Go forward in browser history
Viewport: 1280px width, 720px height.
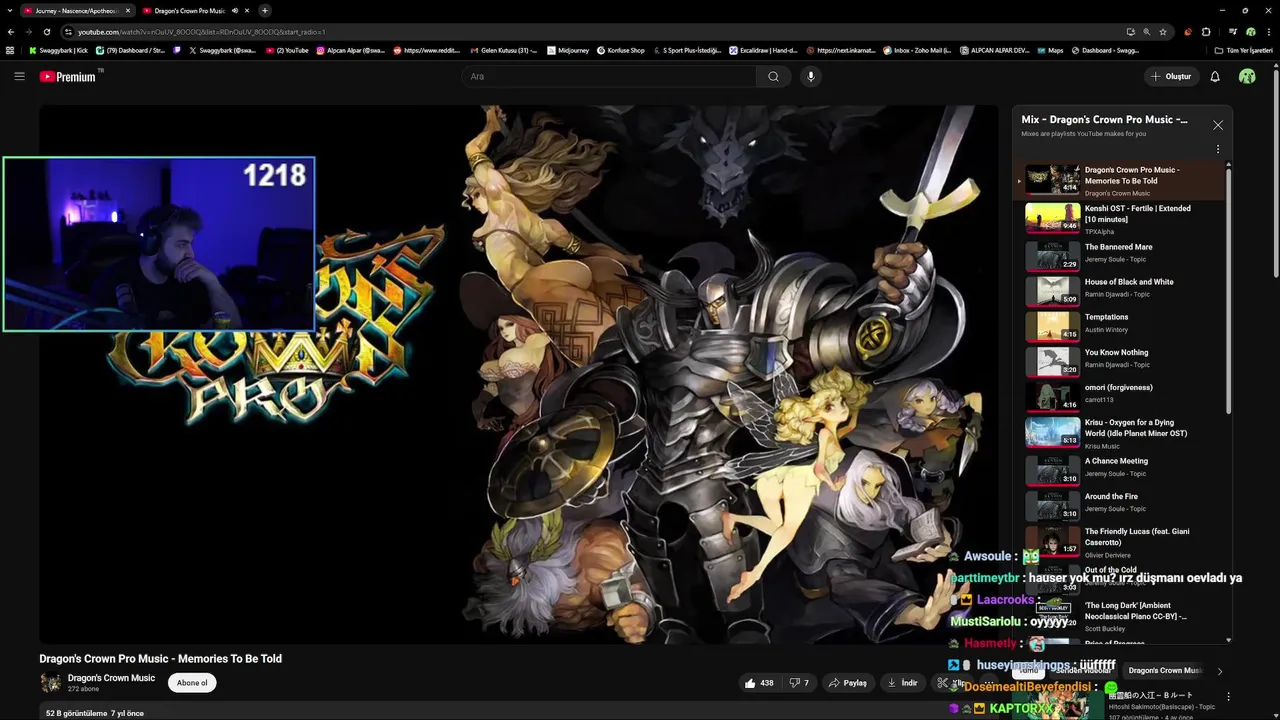[x=29, y=32]
